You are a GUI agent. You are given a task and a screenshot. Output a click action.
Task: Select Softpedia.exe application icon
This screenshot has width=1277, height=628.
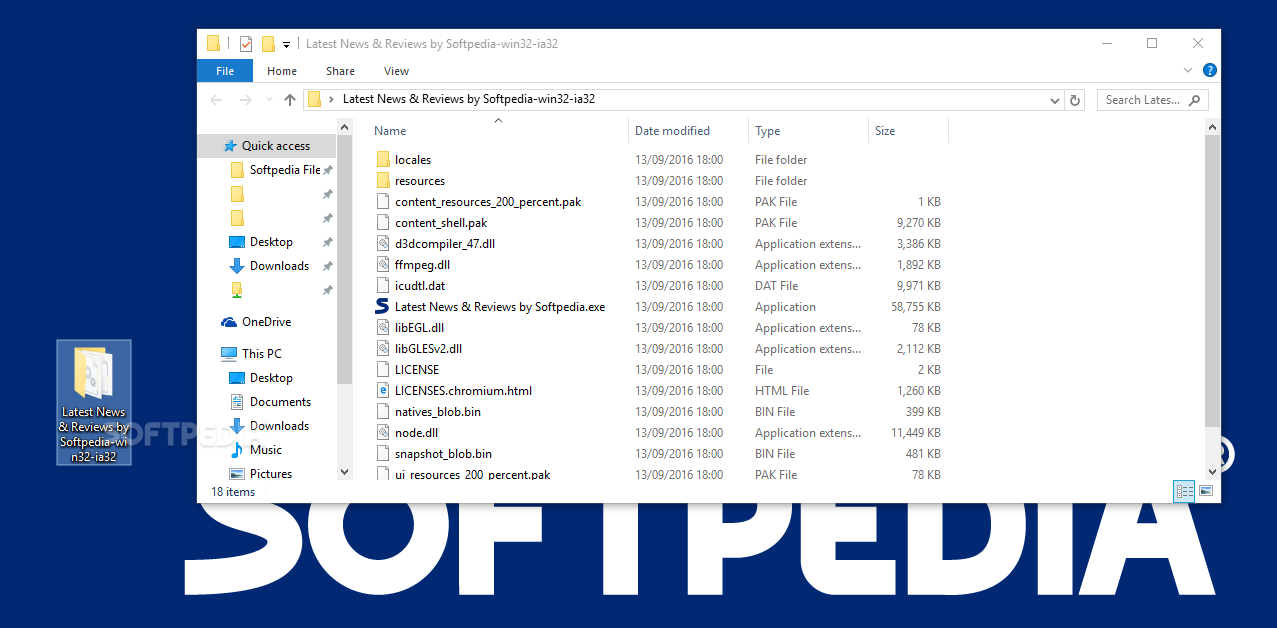coord(382,307)
